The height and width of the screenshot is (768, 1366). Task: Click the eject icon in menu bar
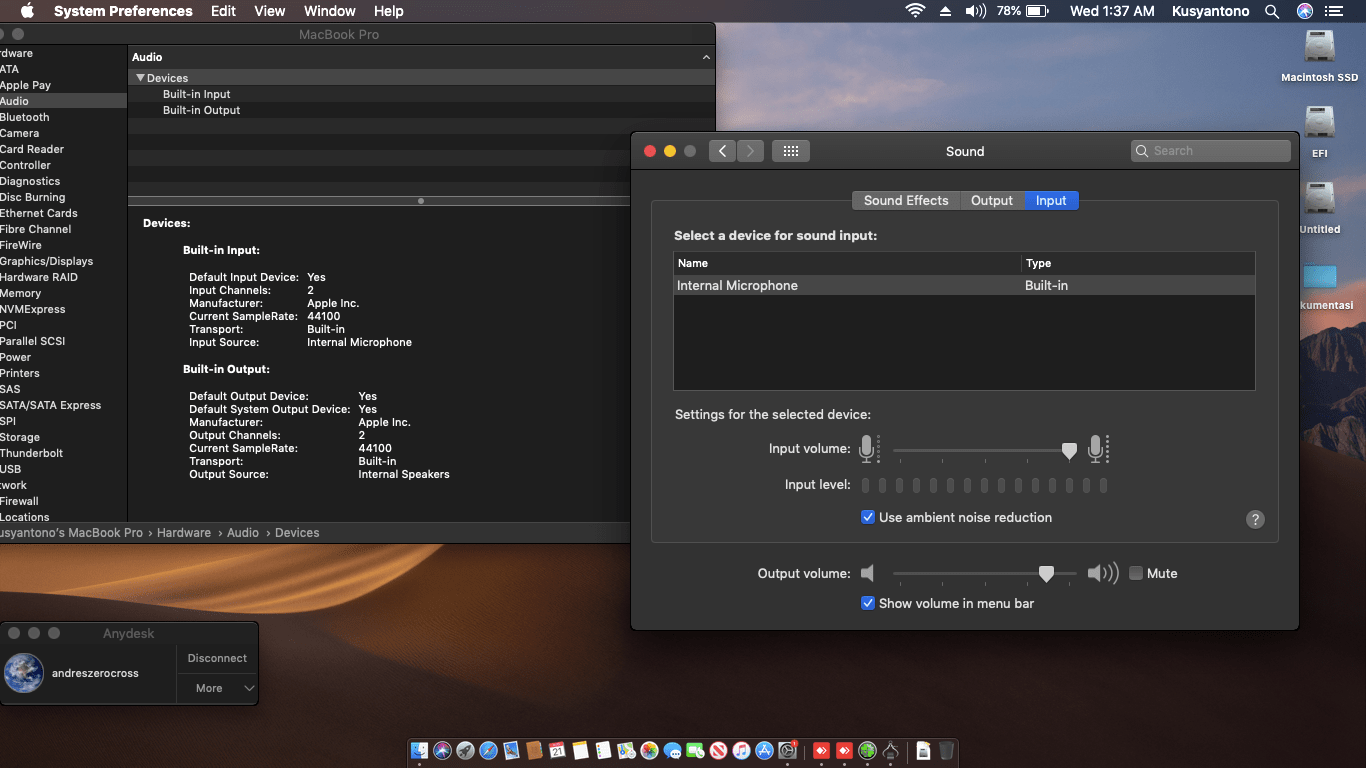tap(945, 11)
